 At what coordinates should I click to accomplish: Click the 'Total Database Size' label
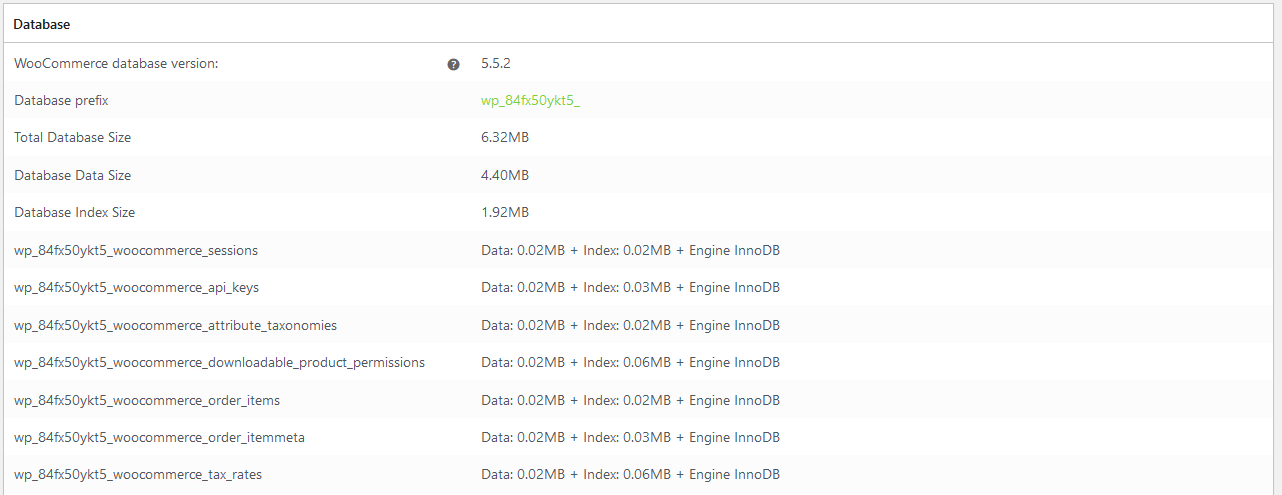pos(72,137)
